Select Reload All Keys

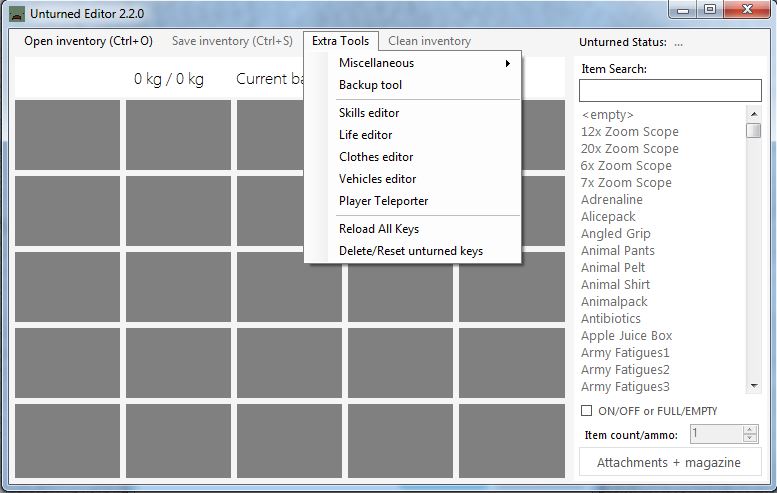tap(413, 229)
